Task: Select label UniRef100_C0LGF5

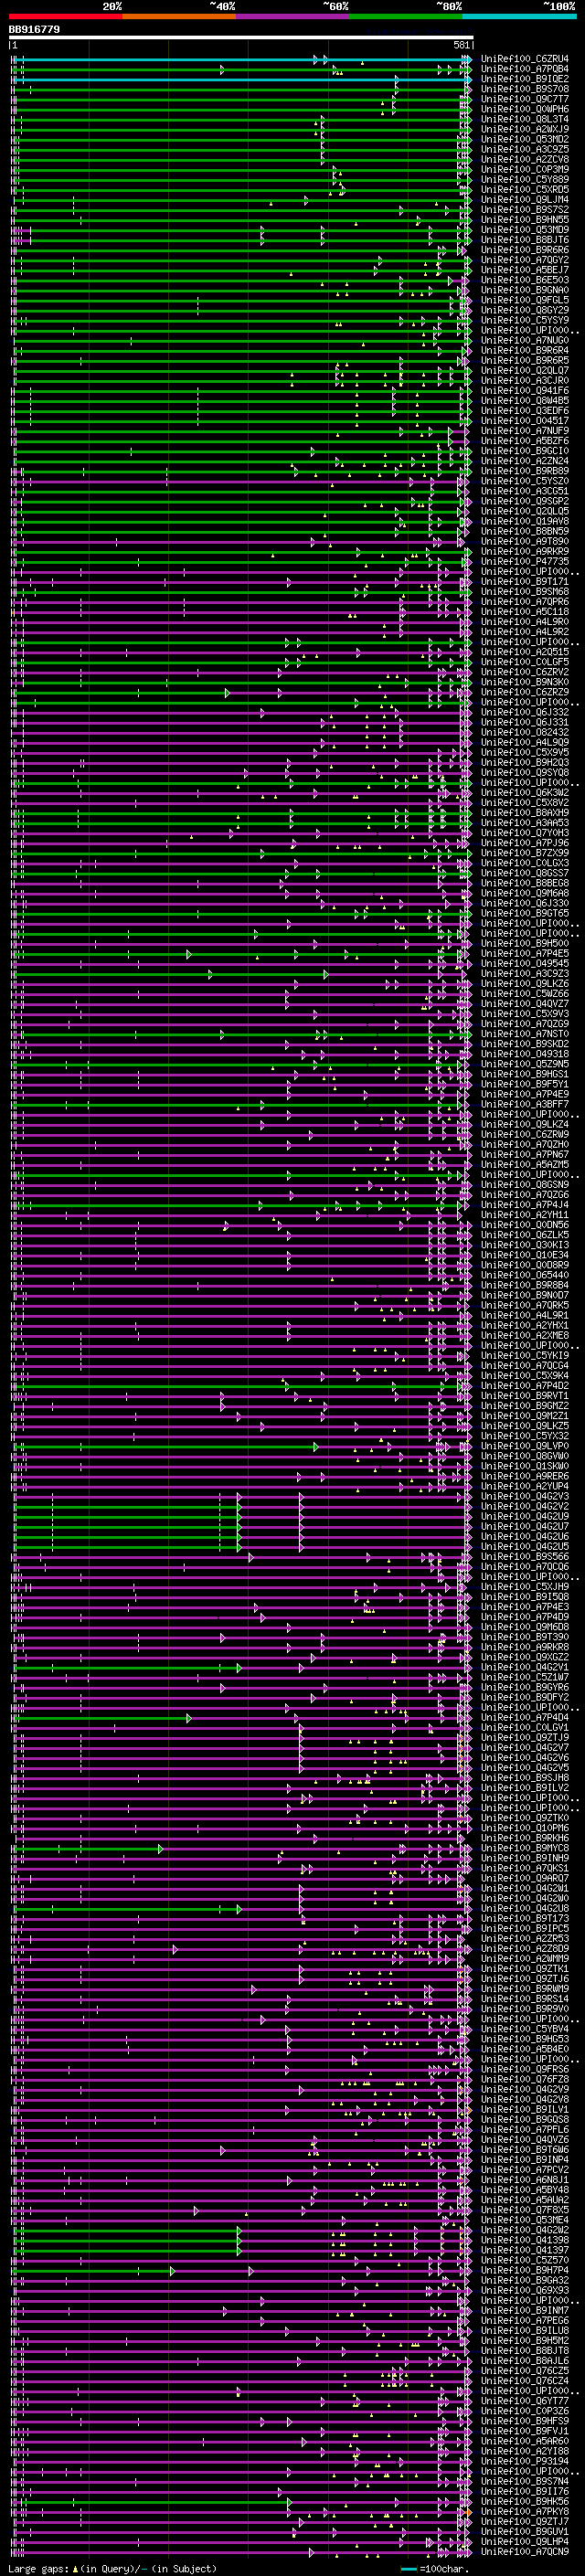Action: [525, 662]
